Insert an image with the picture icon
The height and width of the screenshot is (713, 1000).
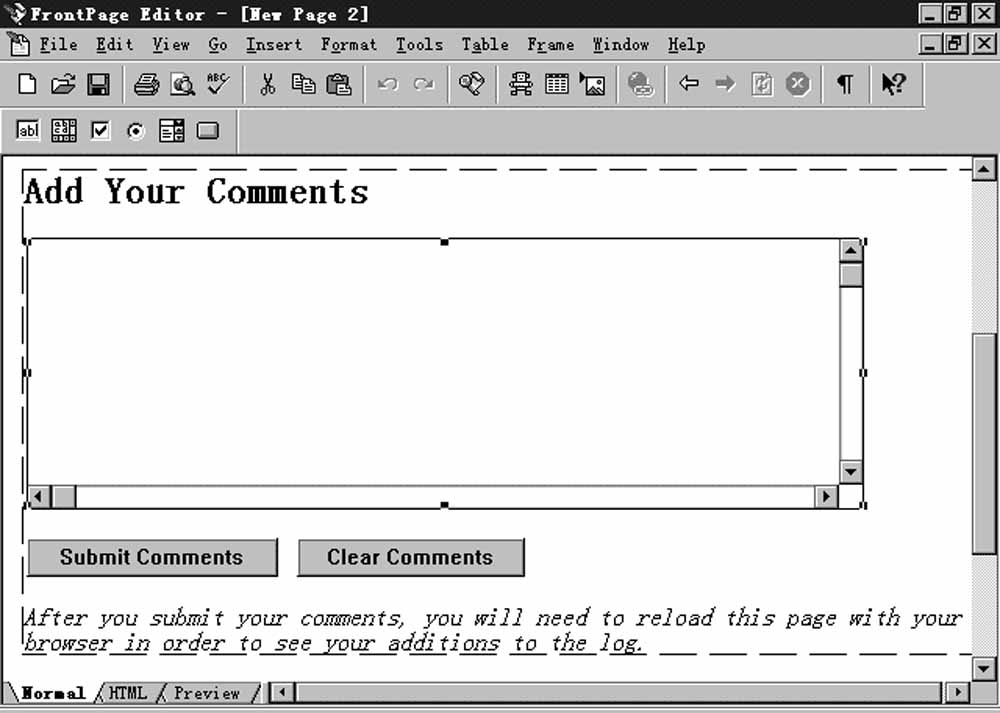tap(592, 84)
